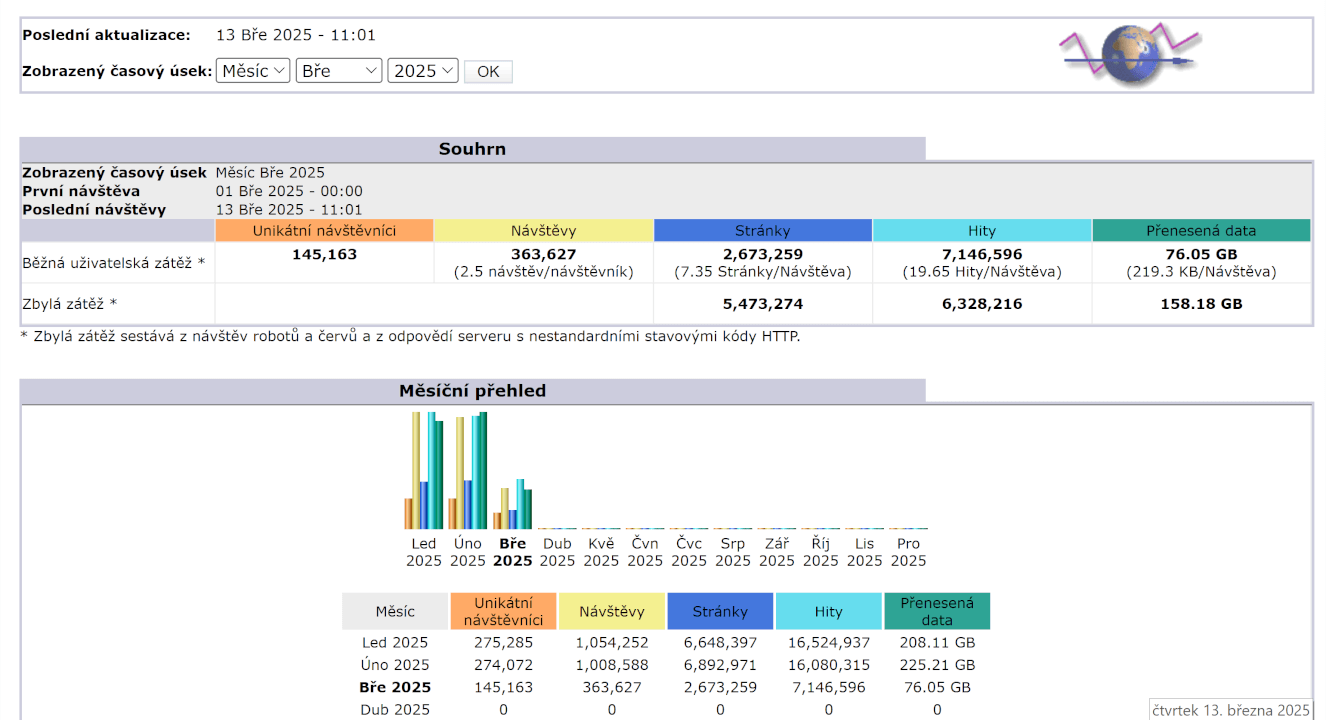
Task: Click green Přenesená data header in Souhrn table
Action: point(1200,231)
